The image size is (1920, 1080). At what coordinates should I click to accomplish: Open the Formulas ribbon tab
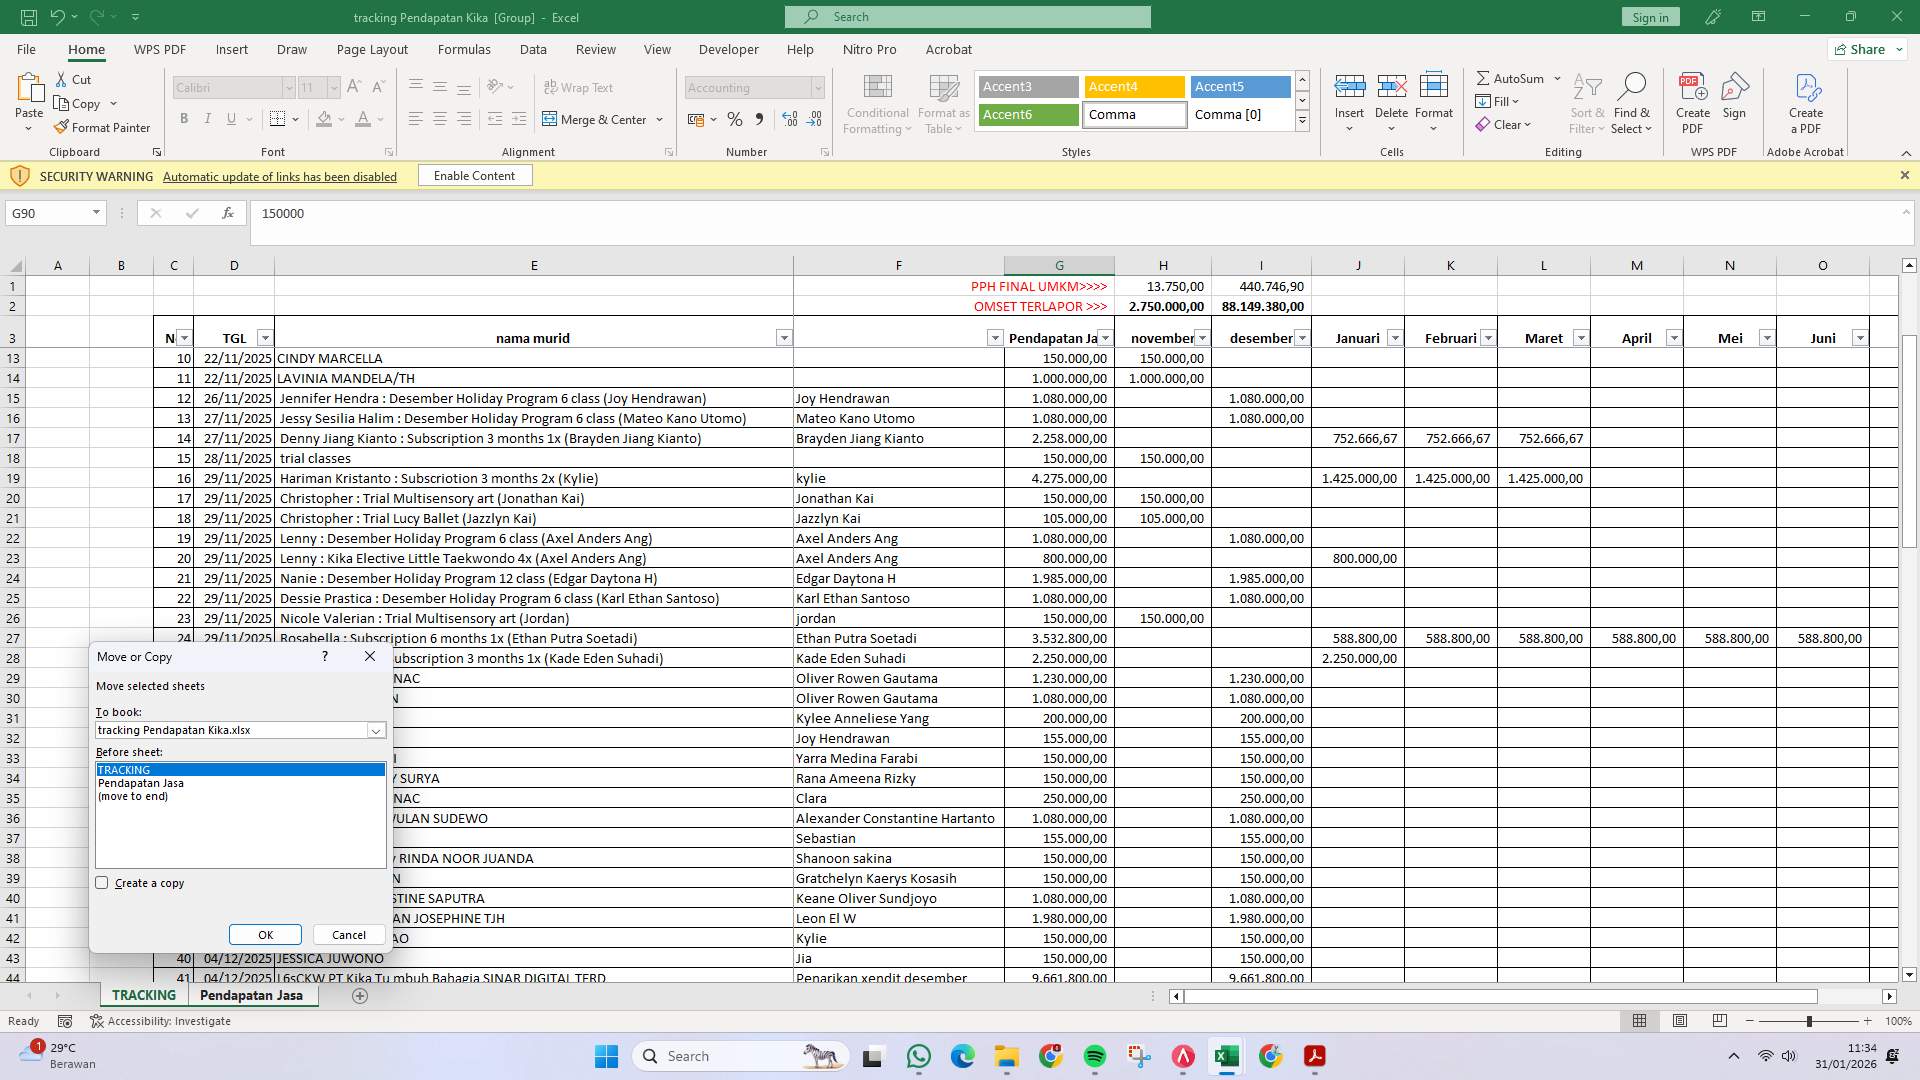point(464,49)
